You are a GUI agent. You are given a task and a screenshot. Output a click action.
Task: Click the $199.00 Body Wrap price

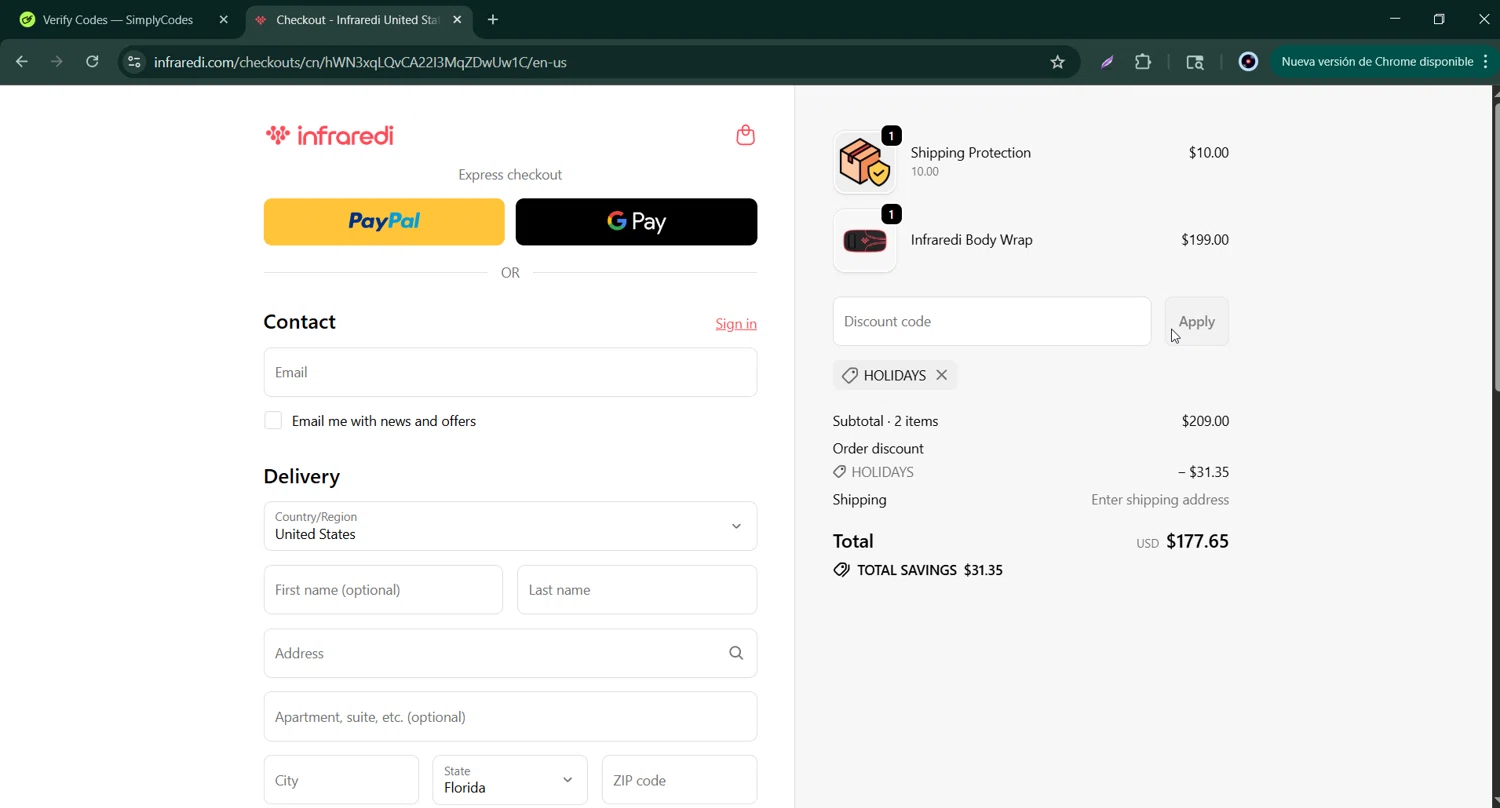(x=1205, y=240)
